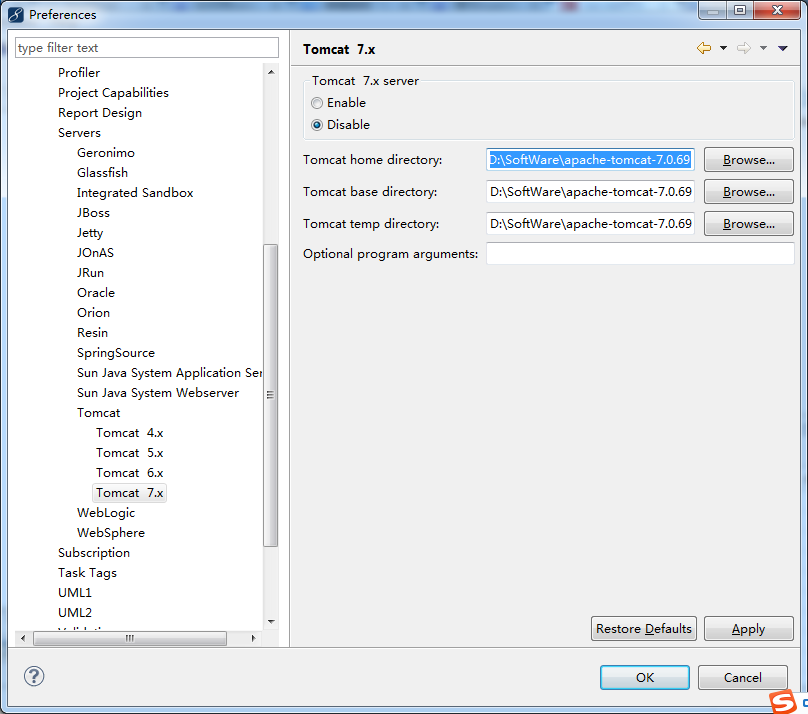Viewport: 808px width, 714px height.
Task: Select Profiler in the tree
Action: 79,73
